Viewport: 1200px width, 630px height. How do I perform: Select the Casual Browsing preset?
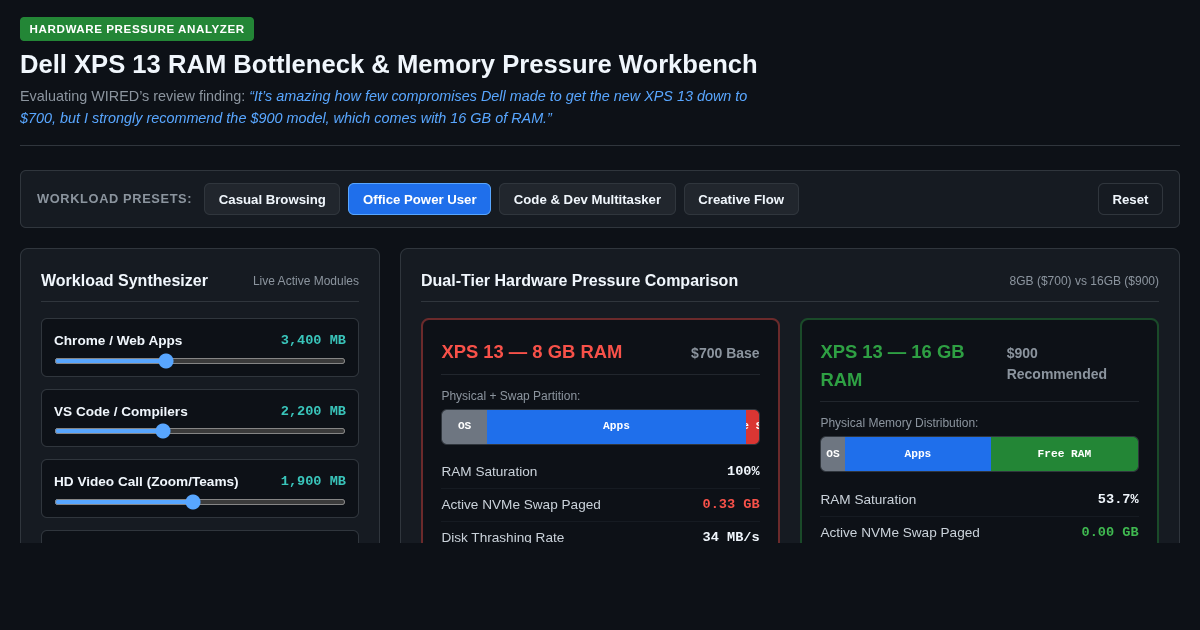click(x=272, y=199)
